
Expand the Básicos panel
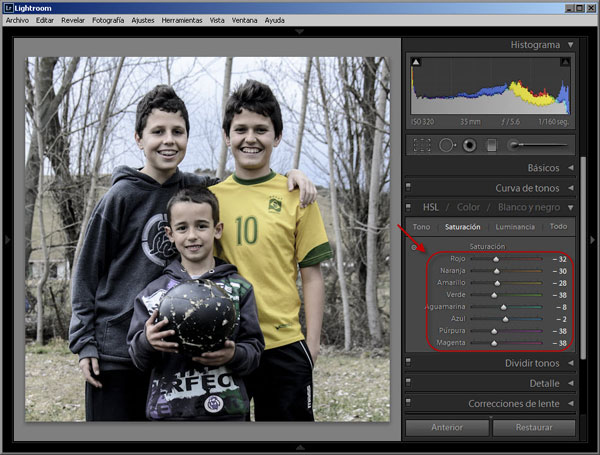[571, 168]
